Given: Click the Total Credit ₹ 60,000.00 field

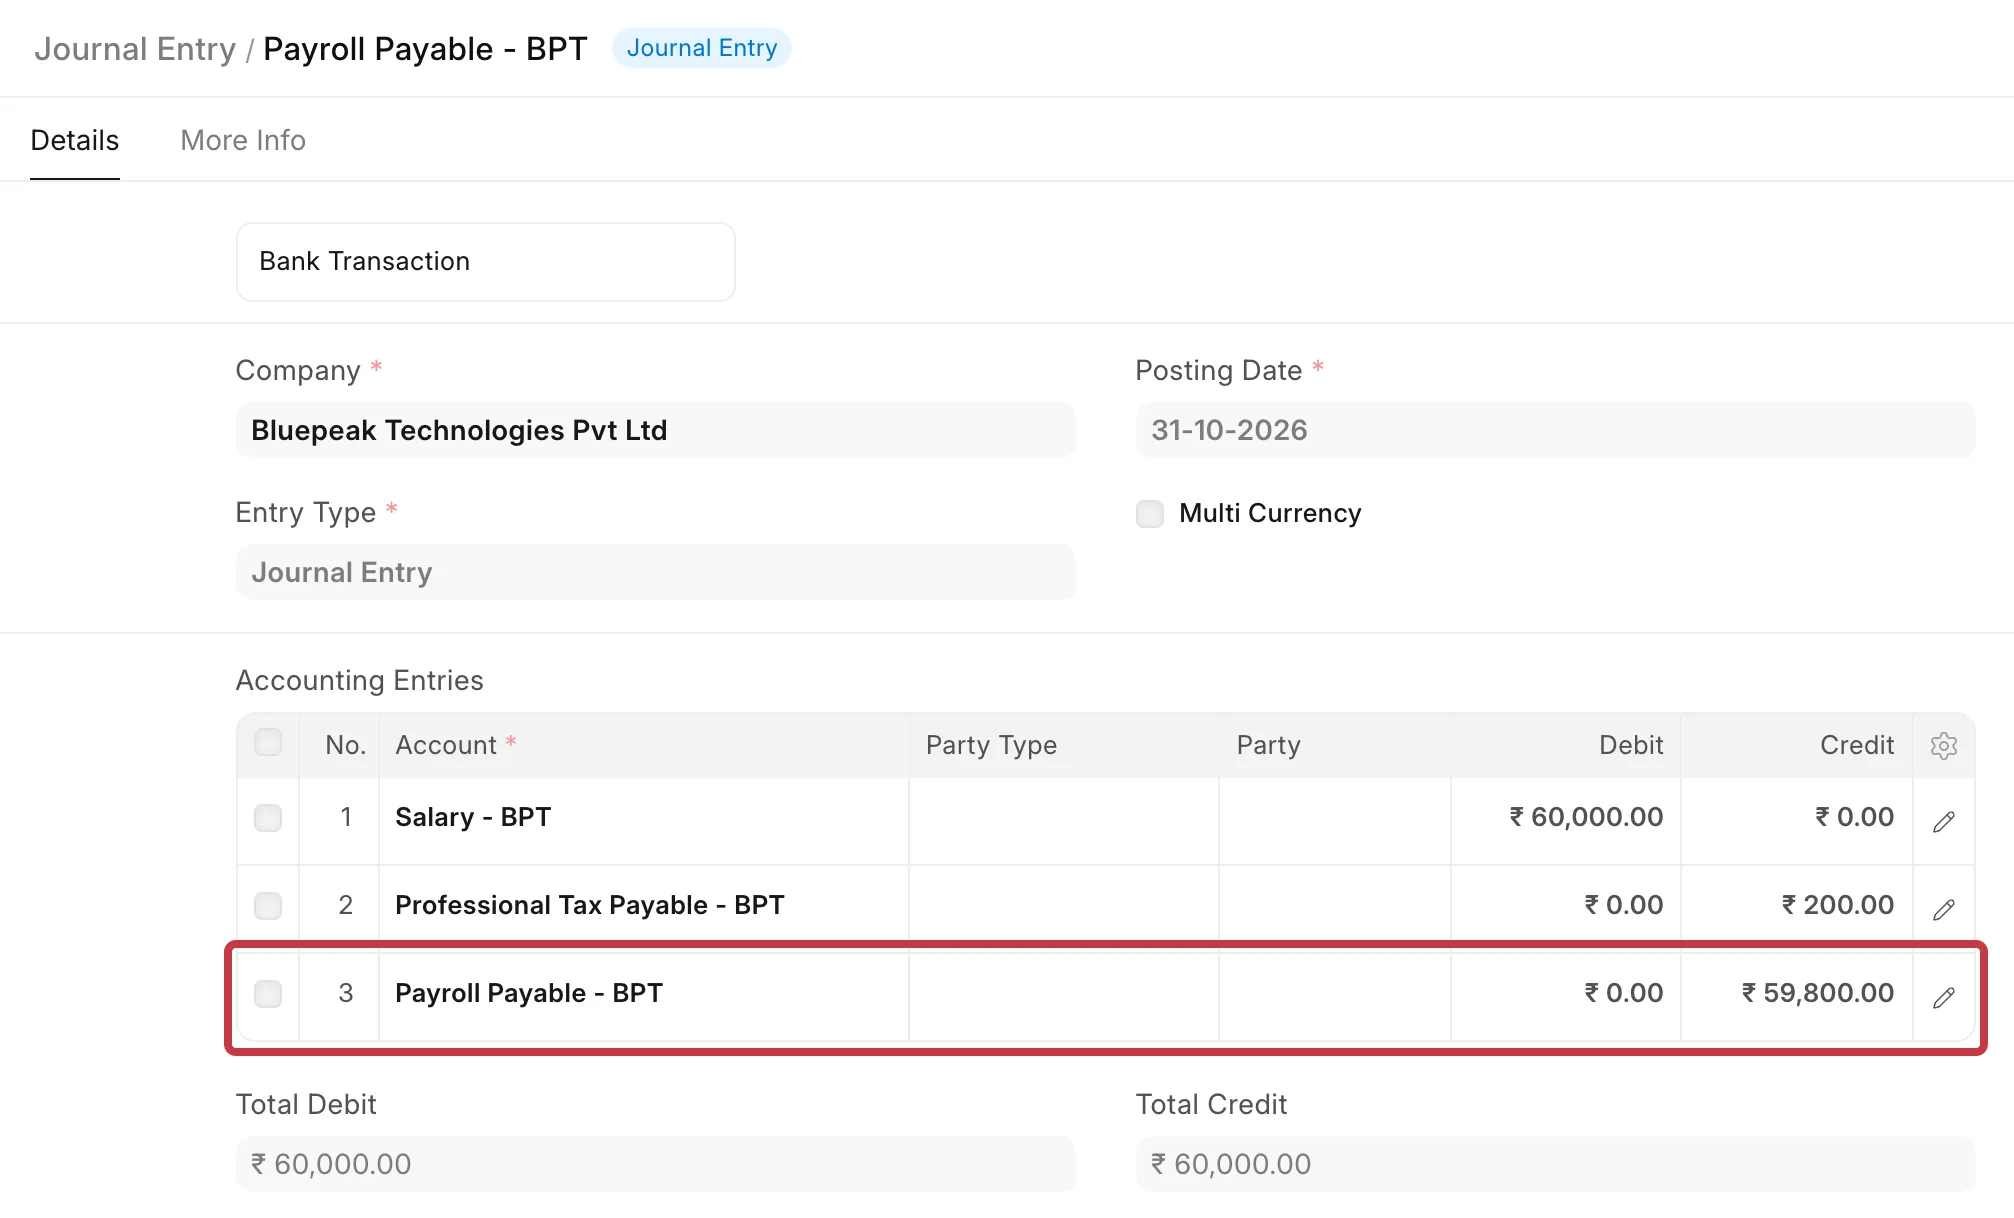Looking at the screenshot, I should (x=1556, y=1164).
